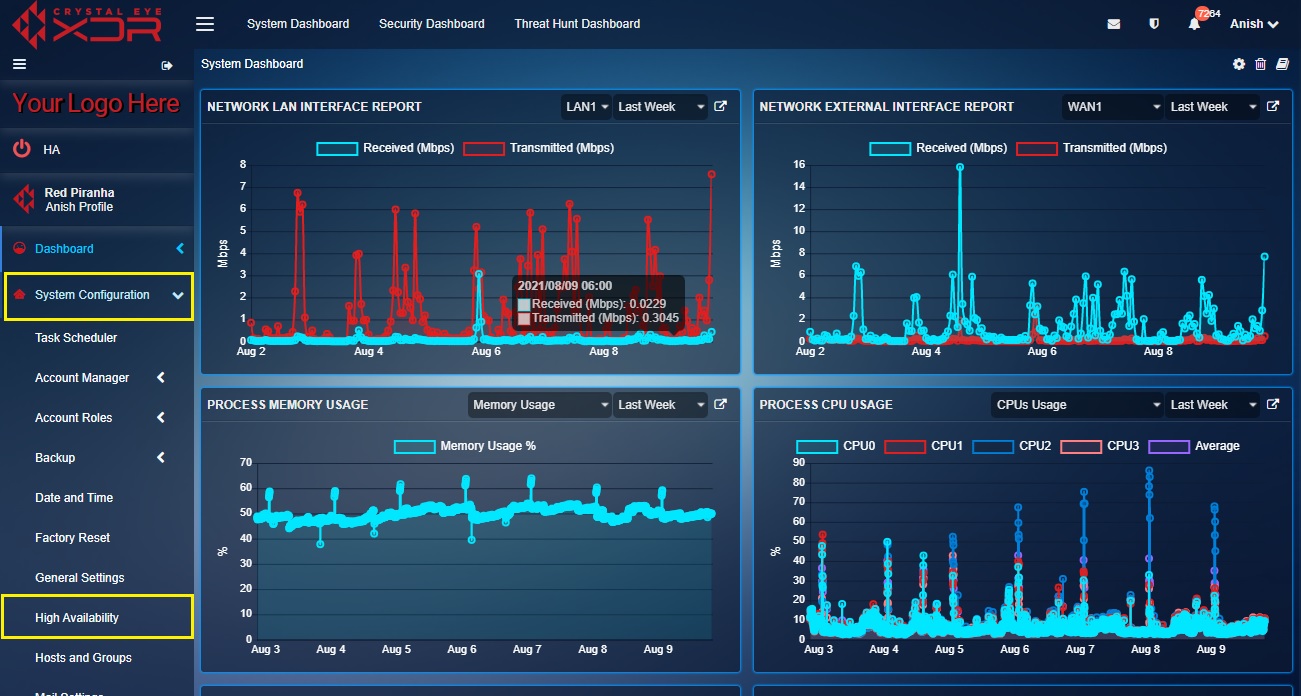Open the notifications bell
1301x696 pixels.
1194,24
